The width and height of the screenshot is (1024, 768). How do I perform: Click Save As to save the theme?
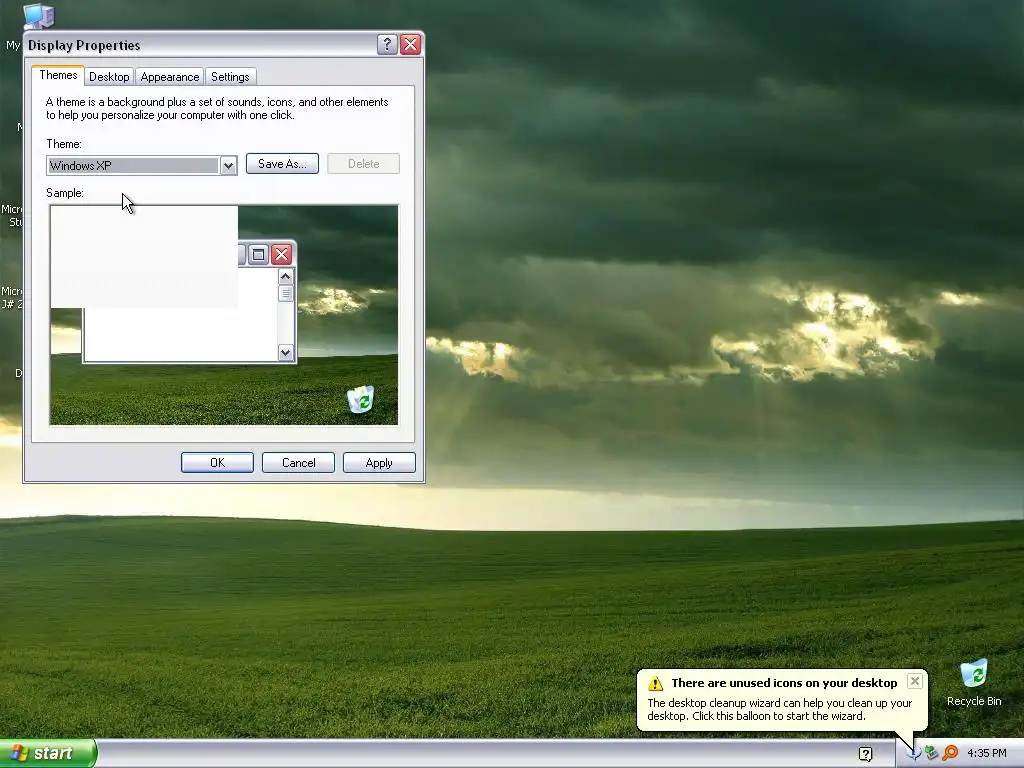tap(282, 164)
